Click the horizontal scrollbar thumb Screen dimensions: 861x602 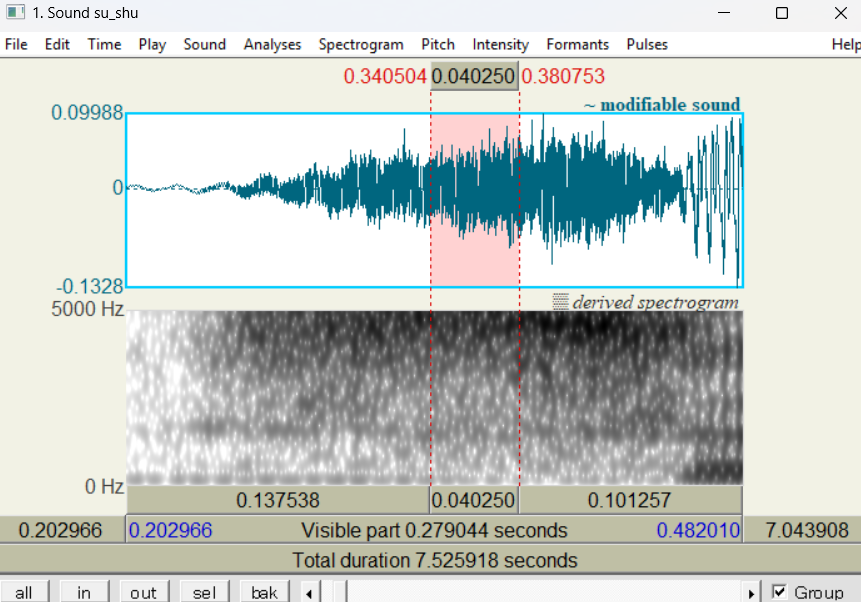(339, 593)
